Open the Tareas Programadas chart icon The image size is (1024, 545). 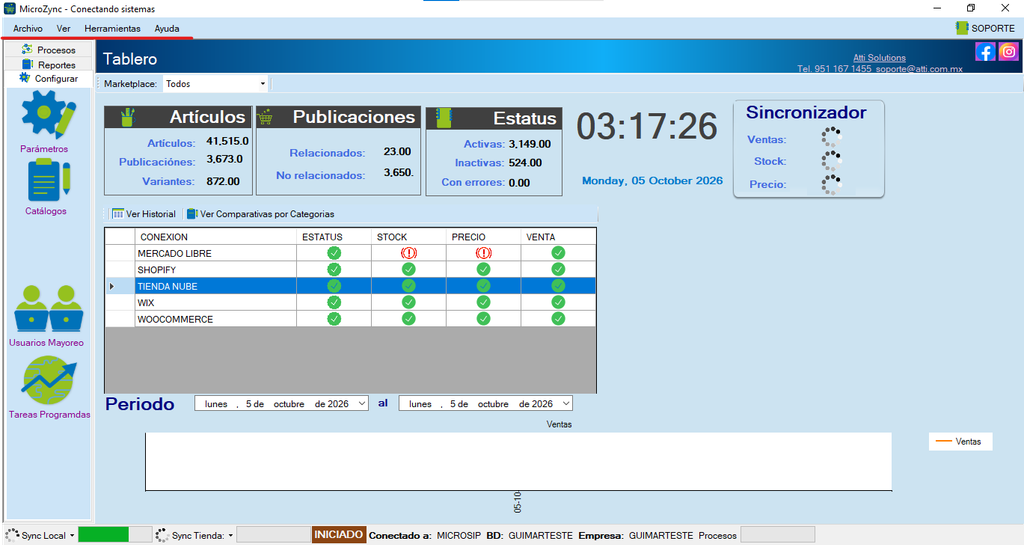[48, 381]
